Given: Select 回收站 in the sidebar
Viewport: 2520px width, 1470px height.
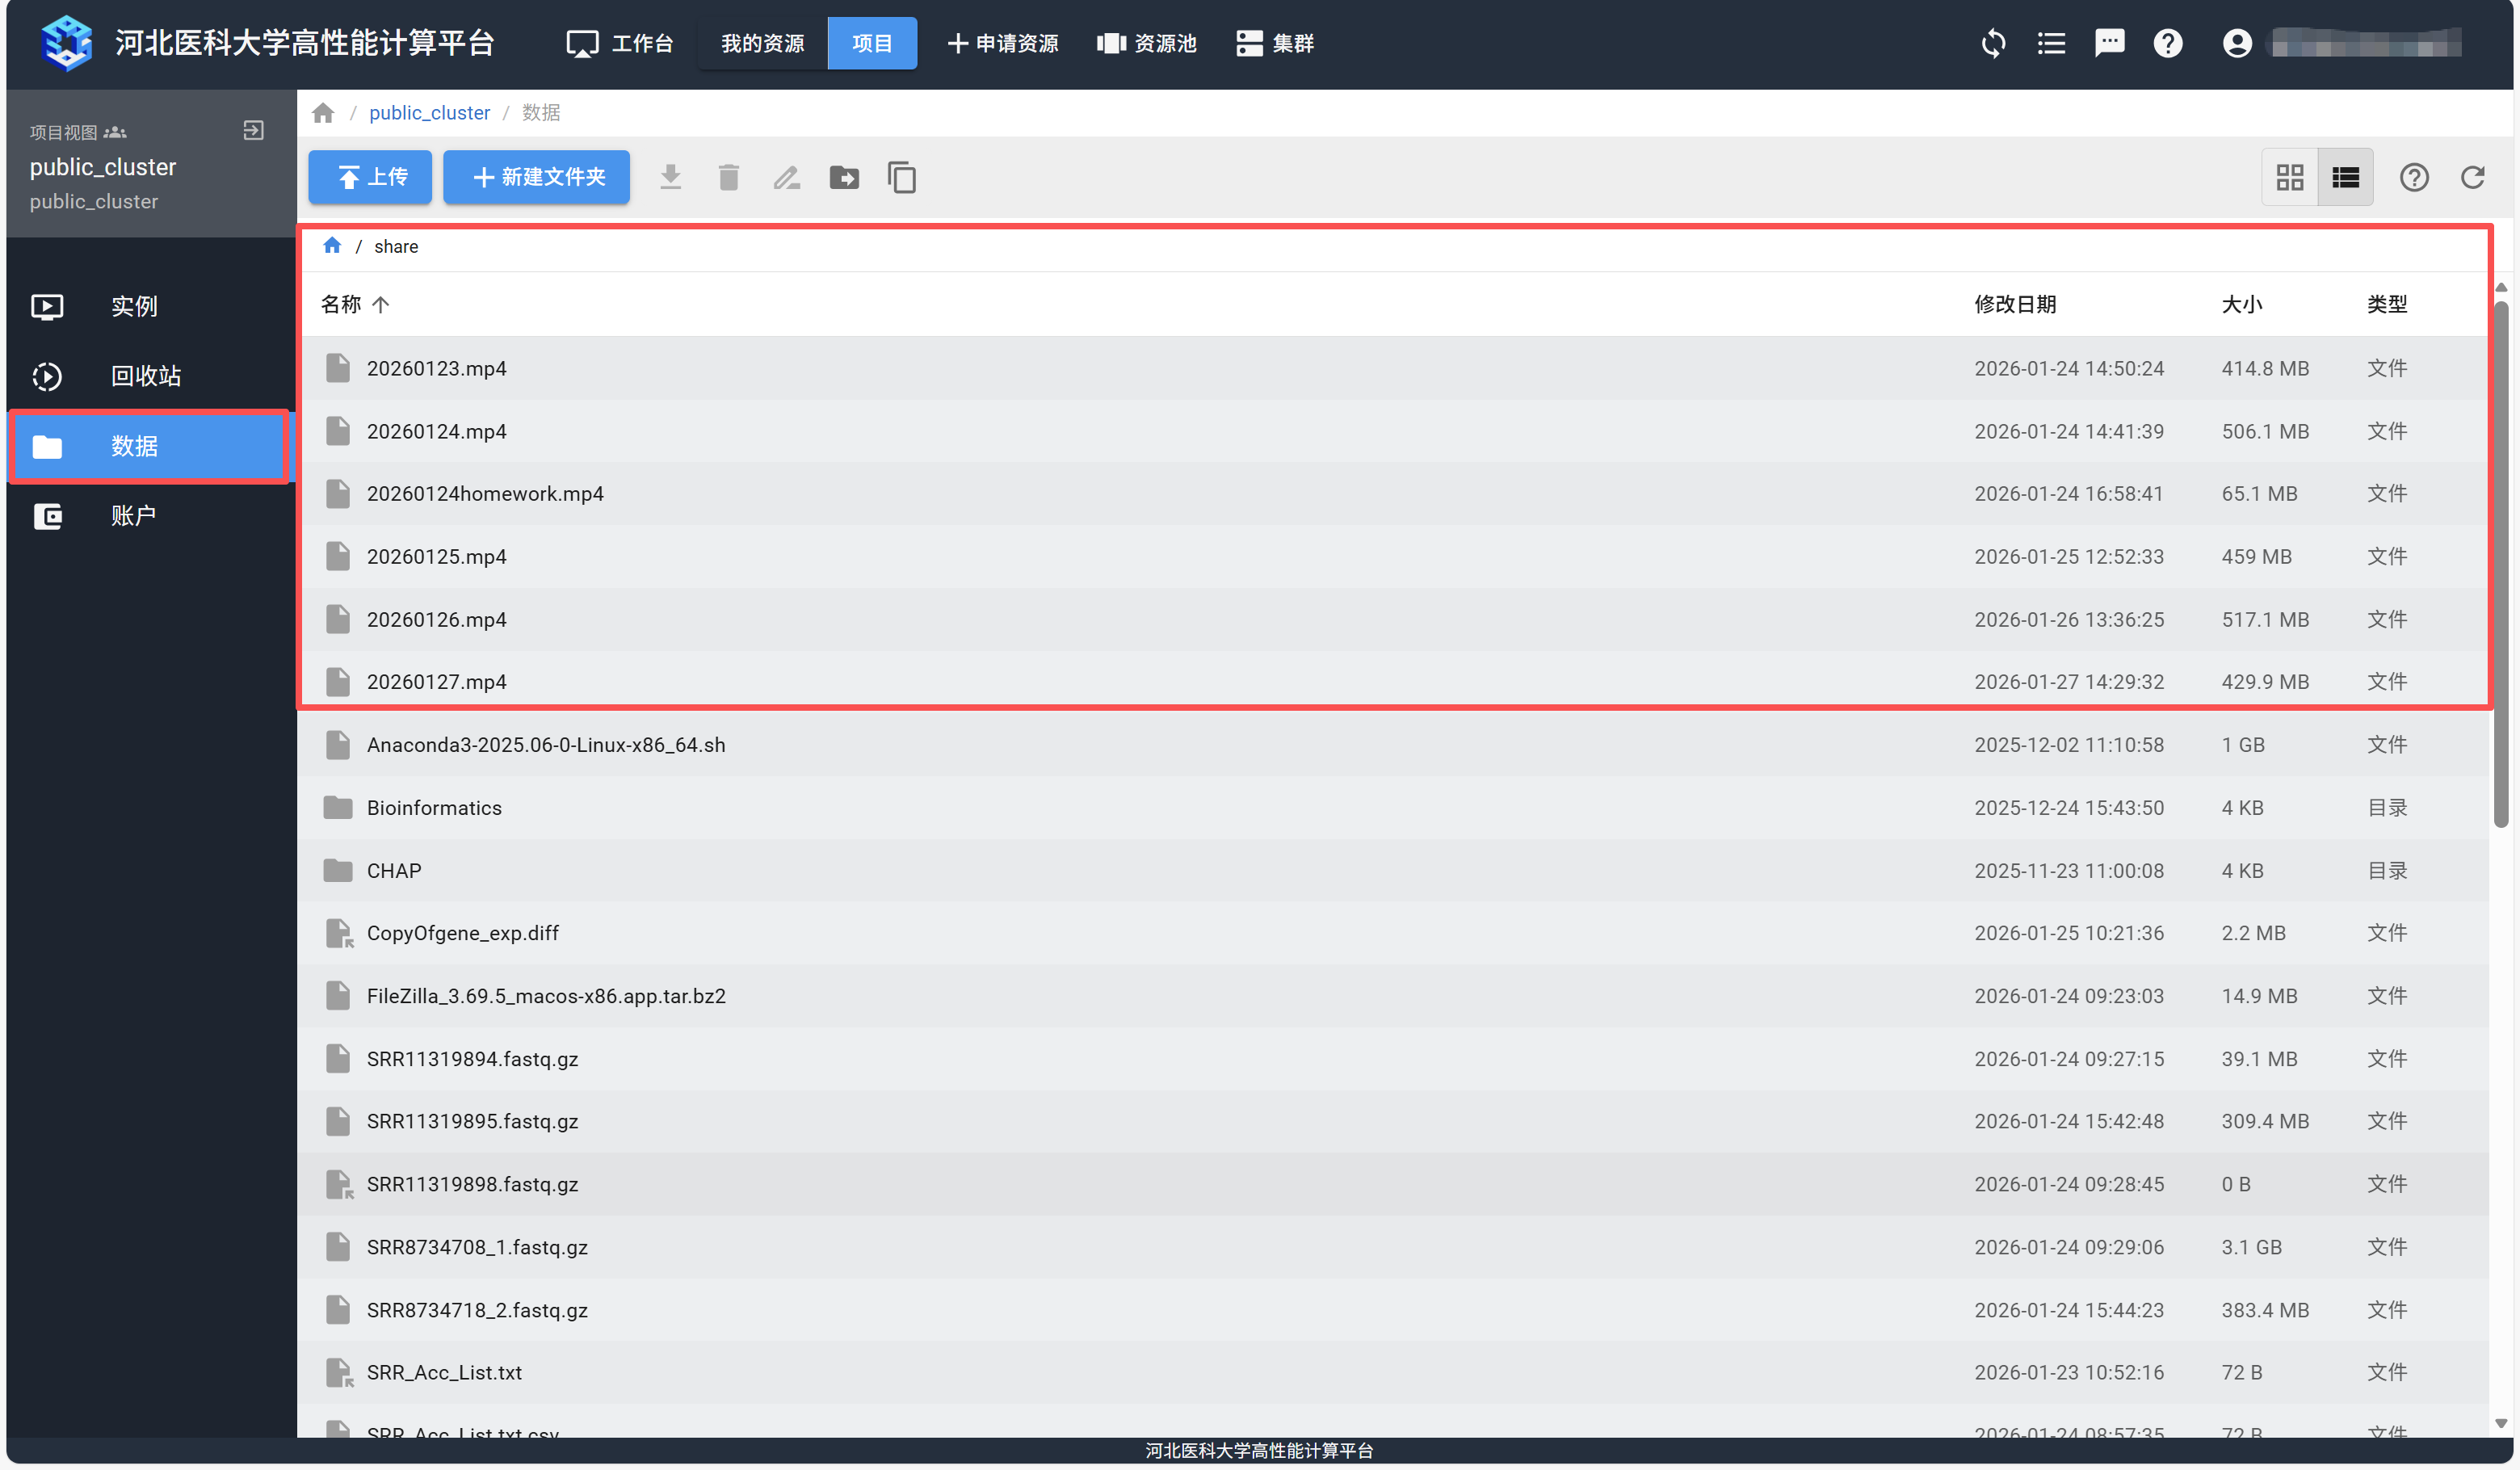Looking at the screenshot, I should pyautogui.click(x=146, y=376).
